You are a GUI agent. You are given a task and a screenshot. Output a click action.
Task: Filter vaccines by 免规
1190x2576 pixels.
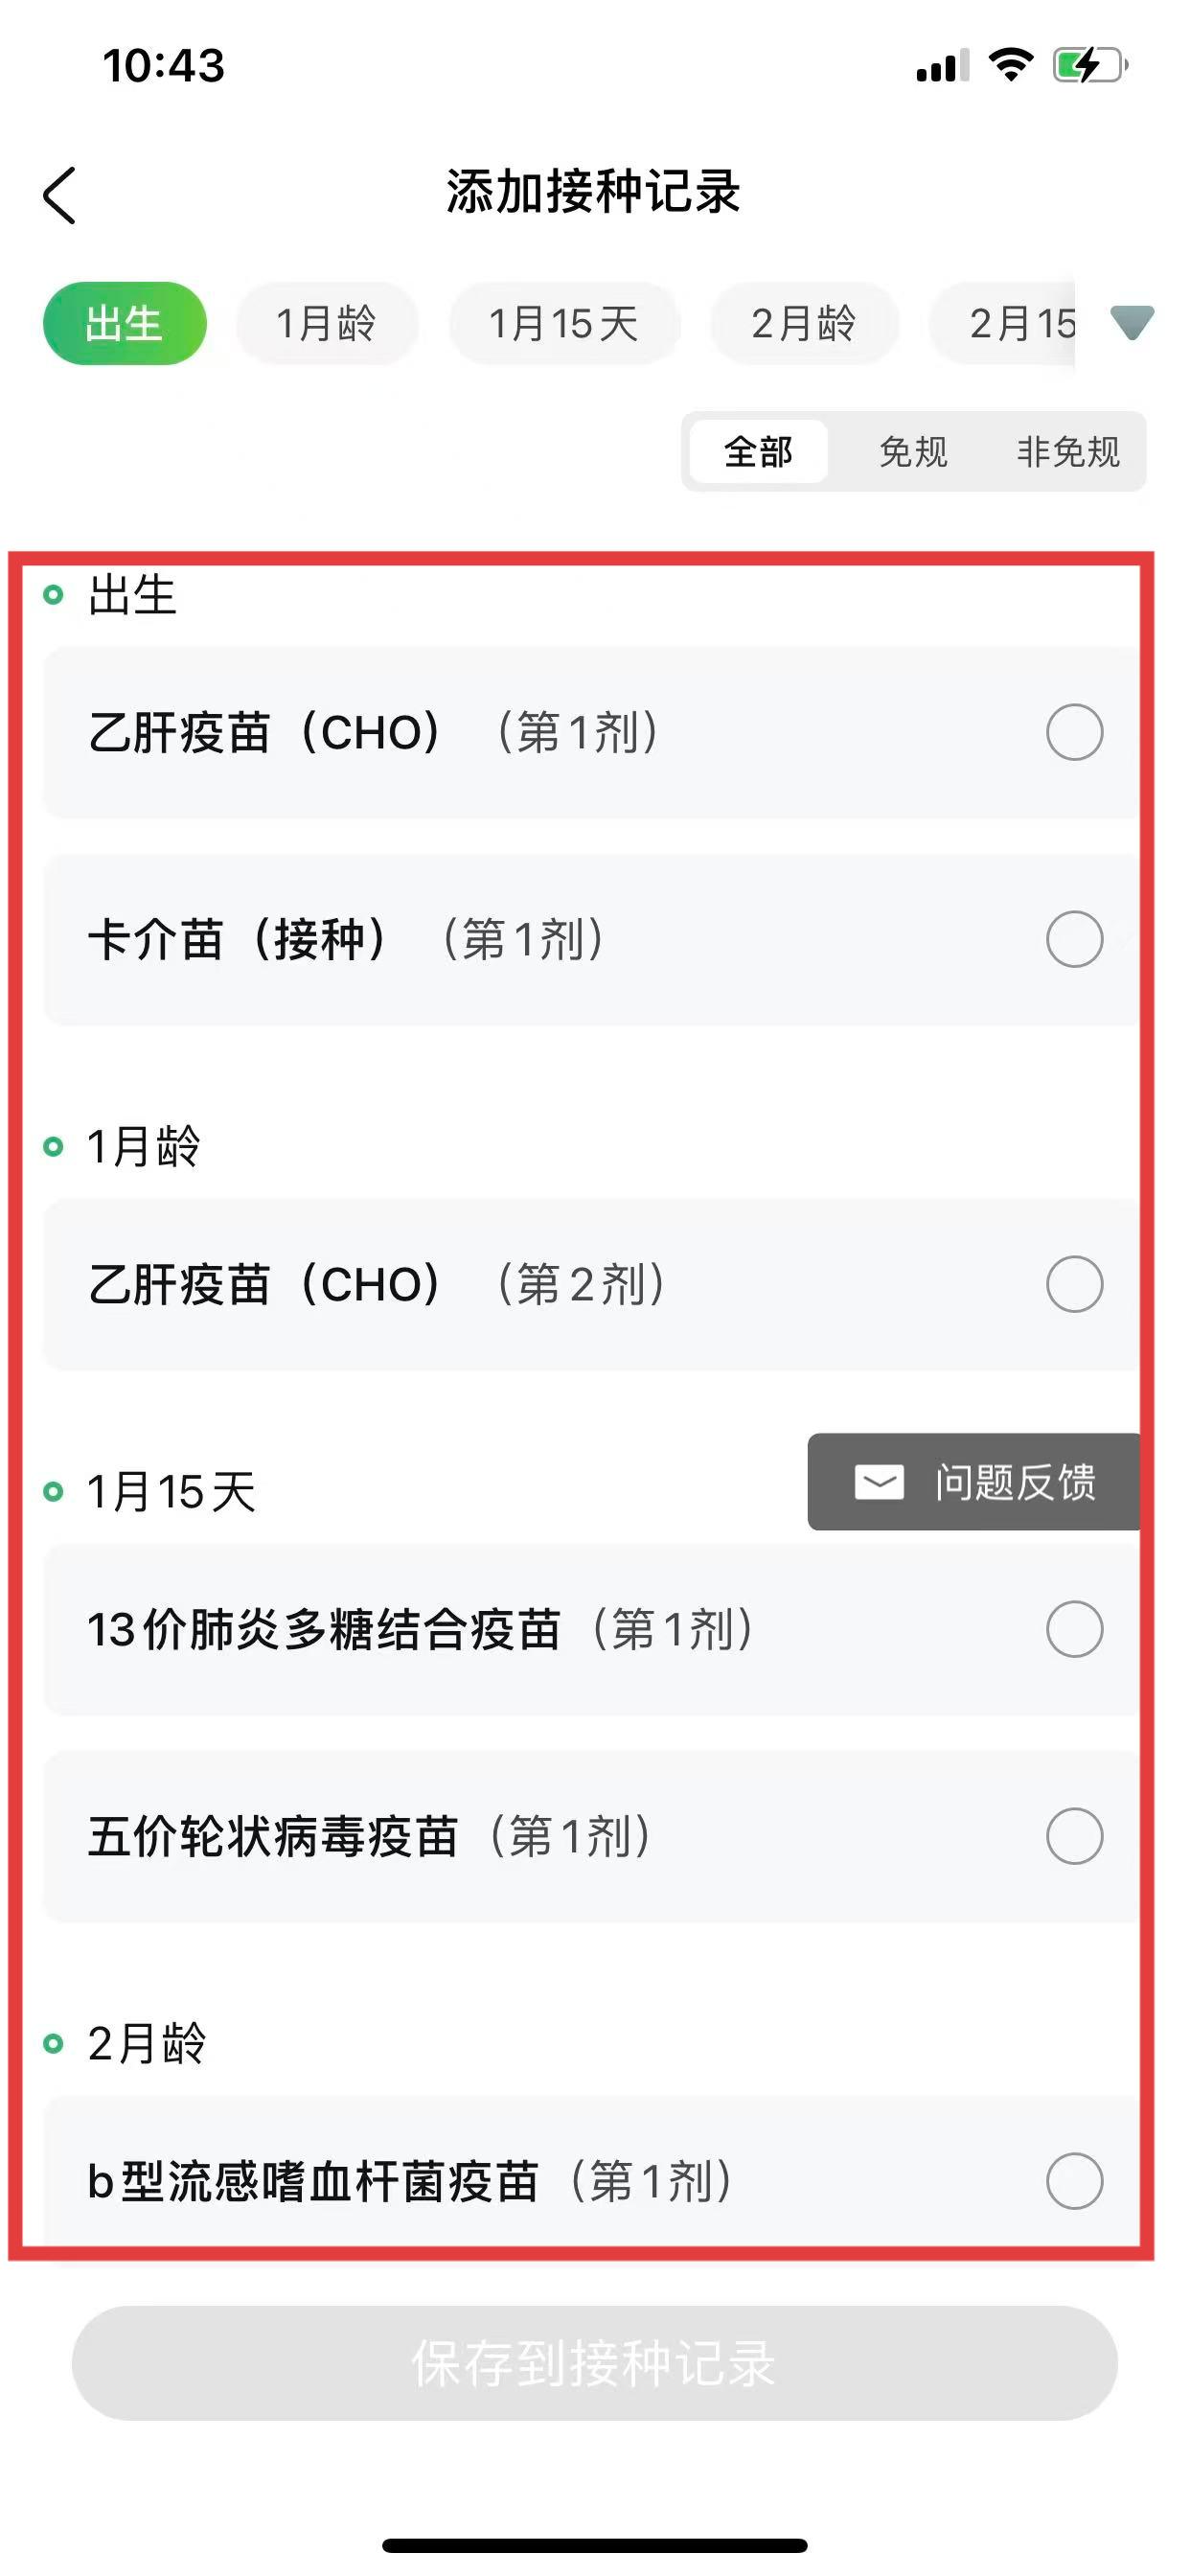point(912,452)
